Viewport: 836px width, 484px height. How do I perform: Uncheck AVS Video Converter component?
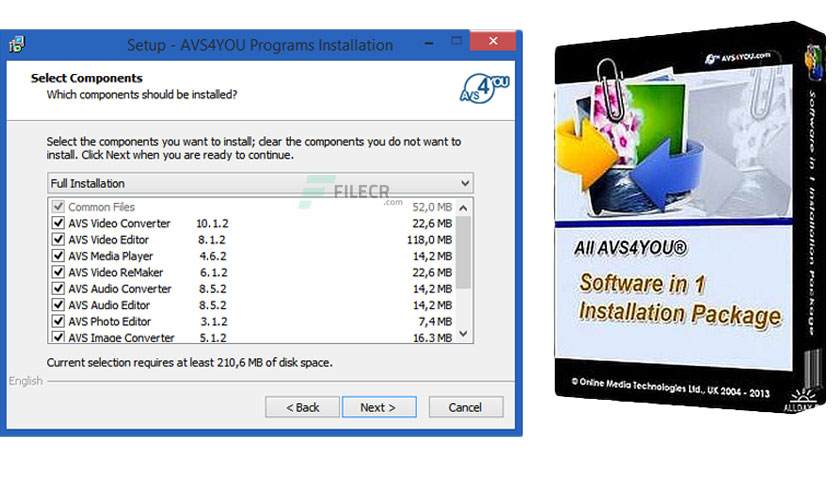pos(58,223)
